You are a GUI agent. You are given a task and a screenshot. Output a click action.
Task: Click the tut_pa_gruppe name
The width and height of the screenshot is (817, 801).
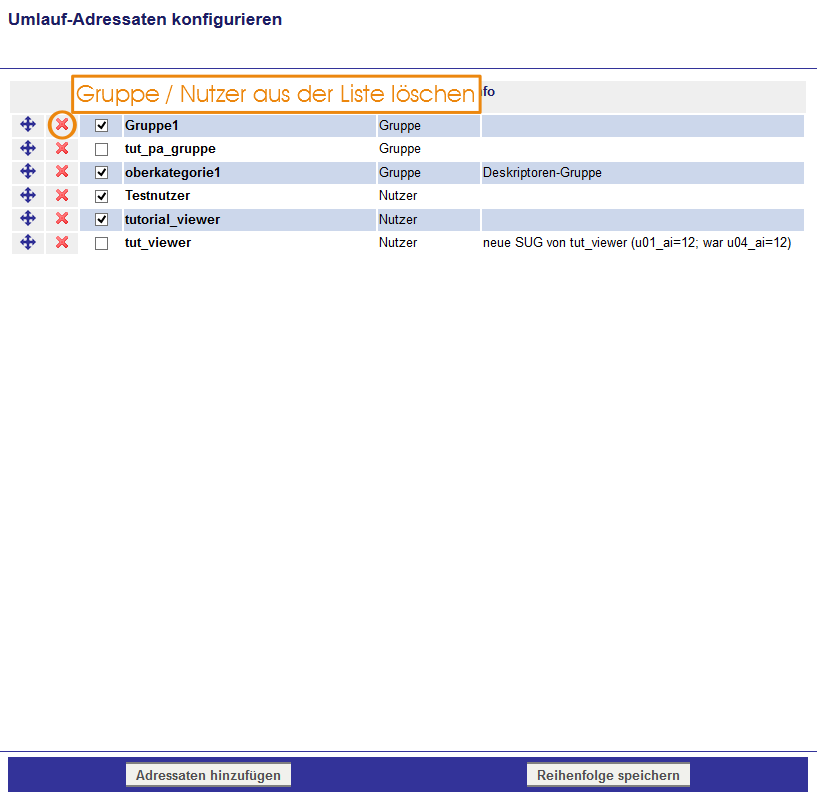170,149
